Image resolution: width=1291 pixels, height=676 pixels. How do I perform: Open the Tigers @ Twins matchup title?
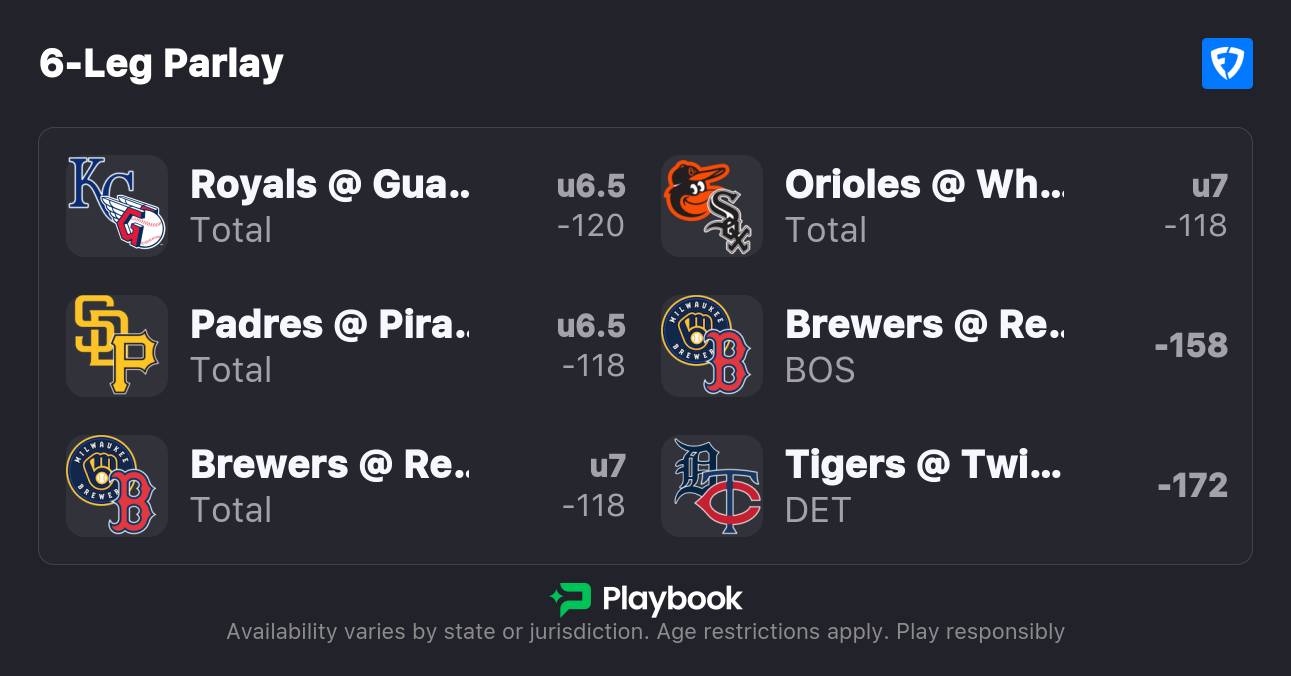click(924, 465)
